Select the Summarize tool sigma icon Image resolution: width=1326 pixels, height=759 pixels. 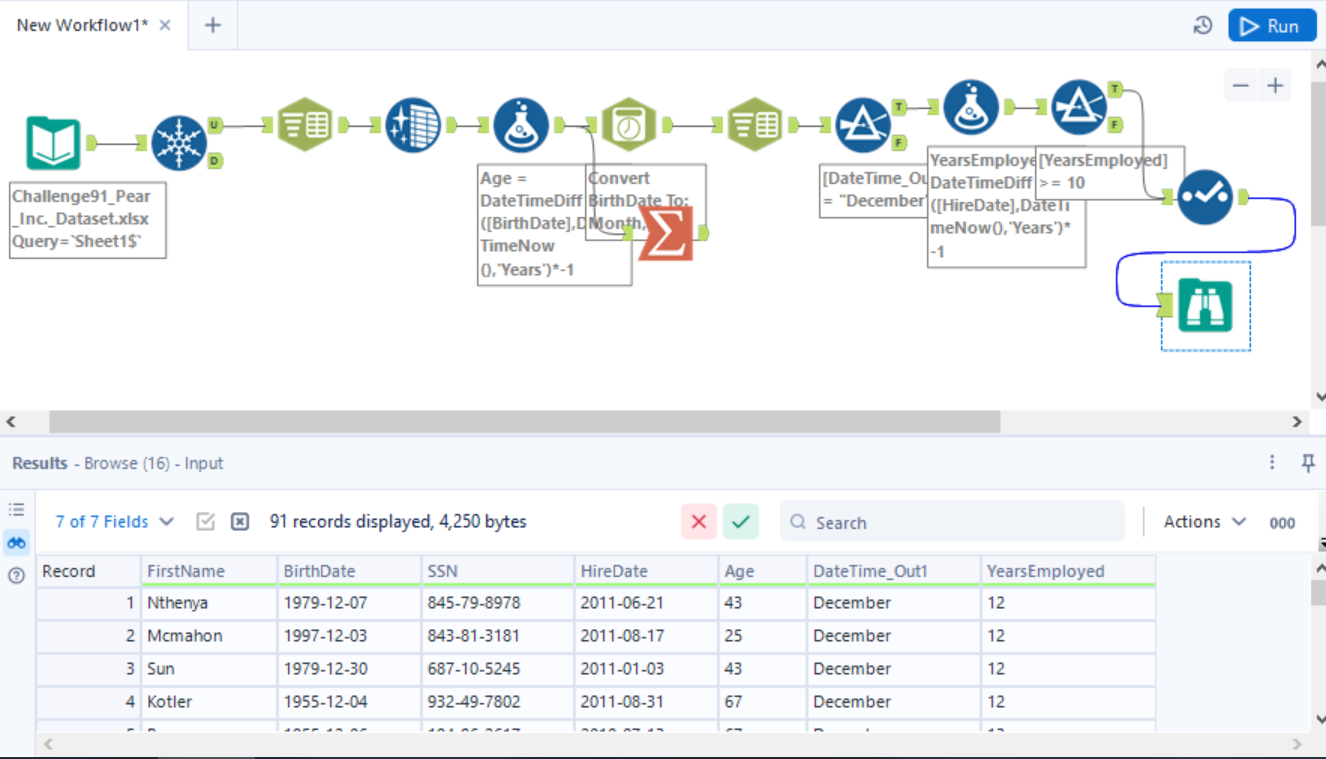[665, 232]
